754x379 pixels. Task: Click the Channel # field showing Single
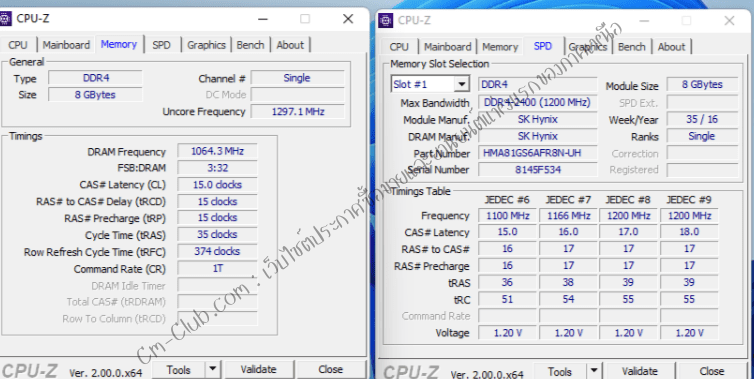(298, 78)
